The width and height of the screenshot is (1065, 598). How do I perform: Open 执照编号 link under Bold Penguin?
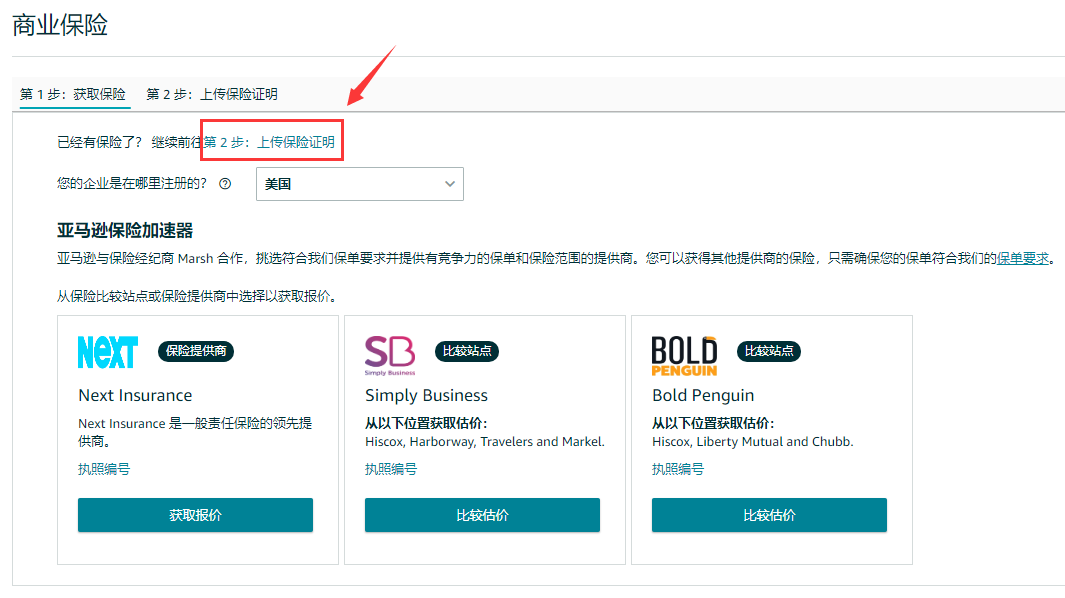pyautogui.click(x=678, y=469)
